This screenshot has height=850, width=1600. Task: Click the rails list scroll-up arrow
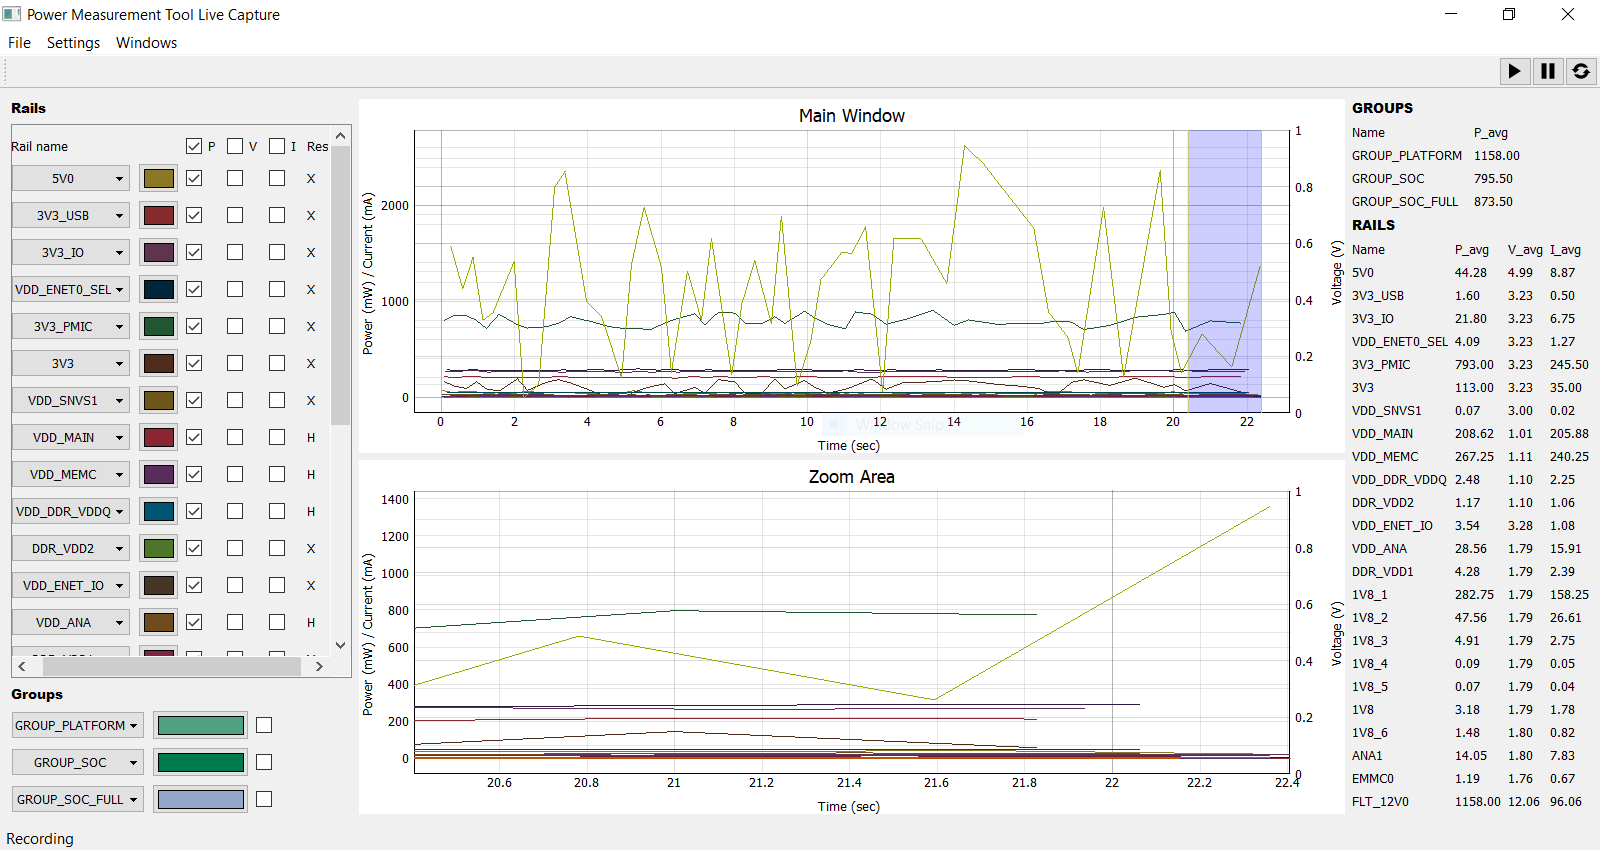341,135
